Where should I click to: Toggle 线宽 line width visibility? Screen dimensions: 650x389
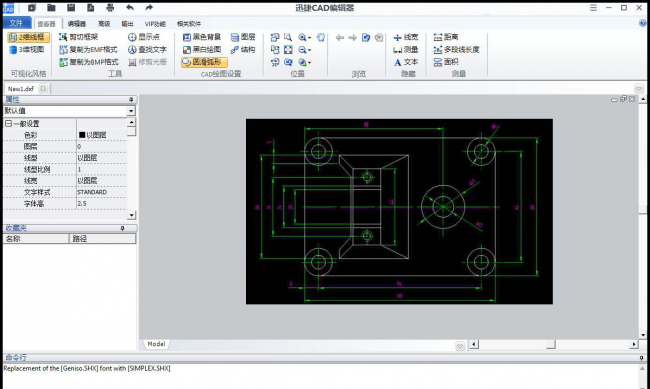pyautogui.click(x=406, y=37)
